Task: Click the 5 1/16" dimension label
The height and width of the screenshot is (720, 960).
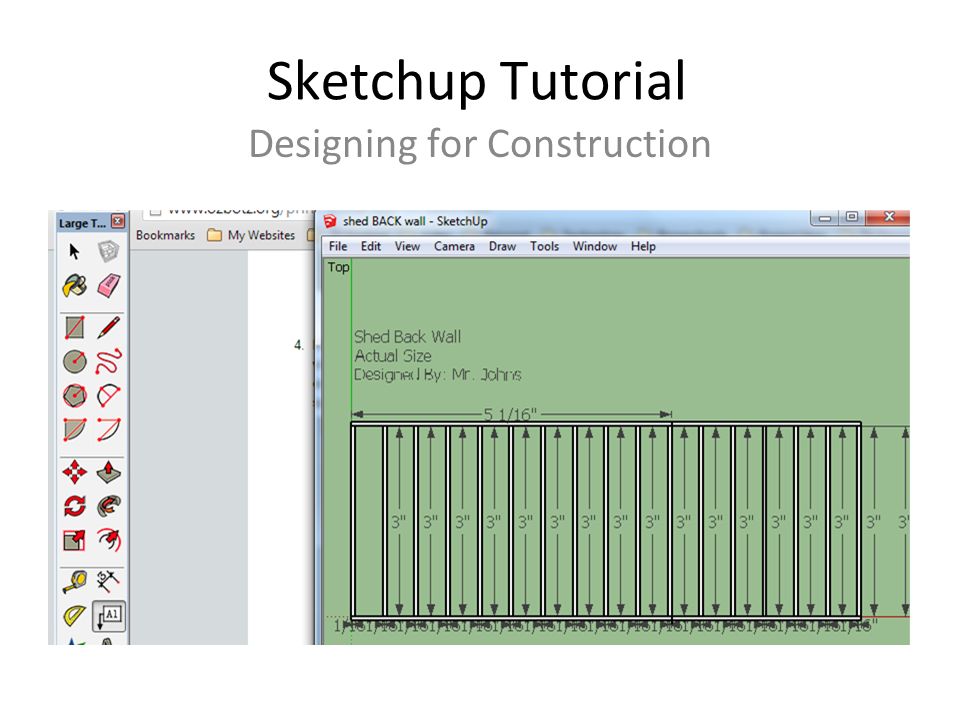Action: (510, 414)
